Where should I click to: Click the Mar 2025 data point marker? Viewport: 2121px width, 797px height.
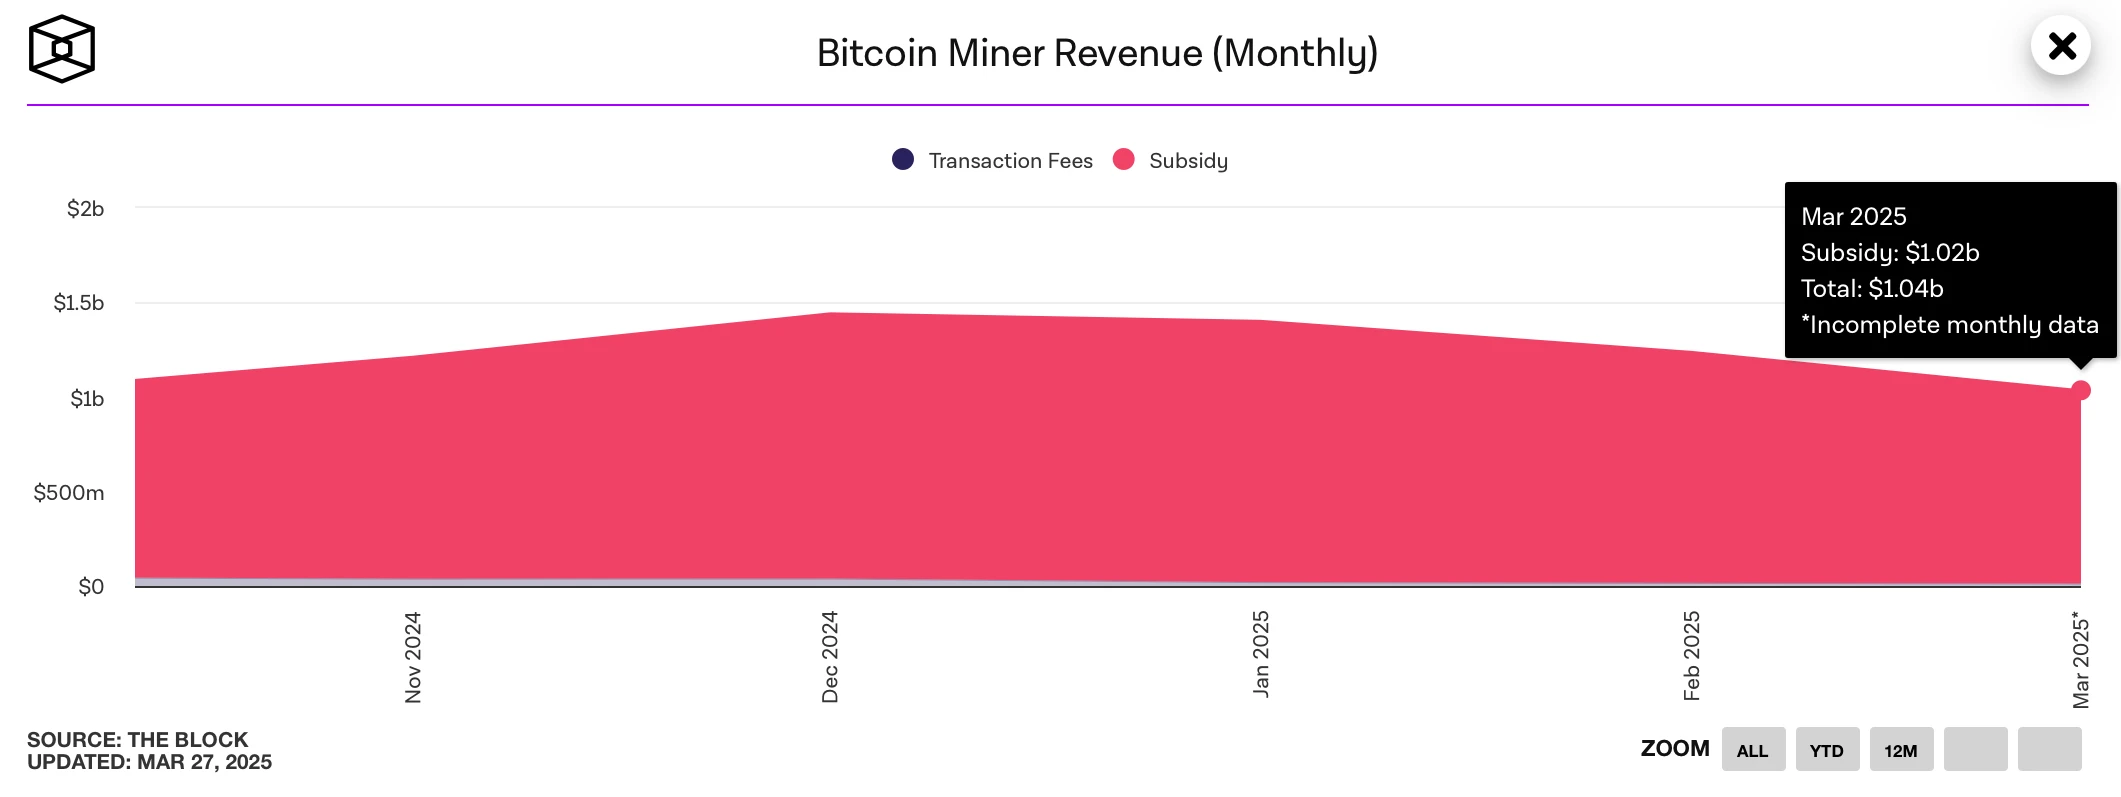2081,390
